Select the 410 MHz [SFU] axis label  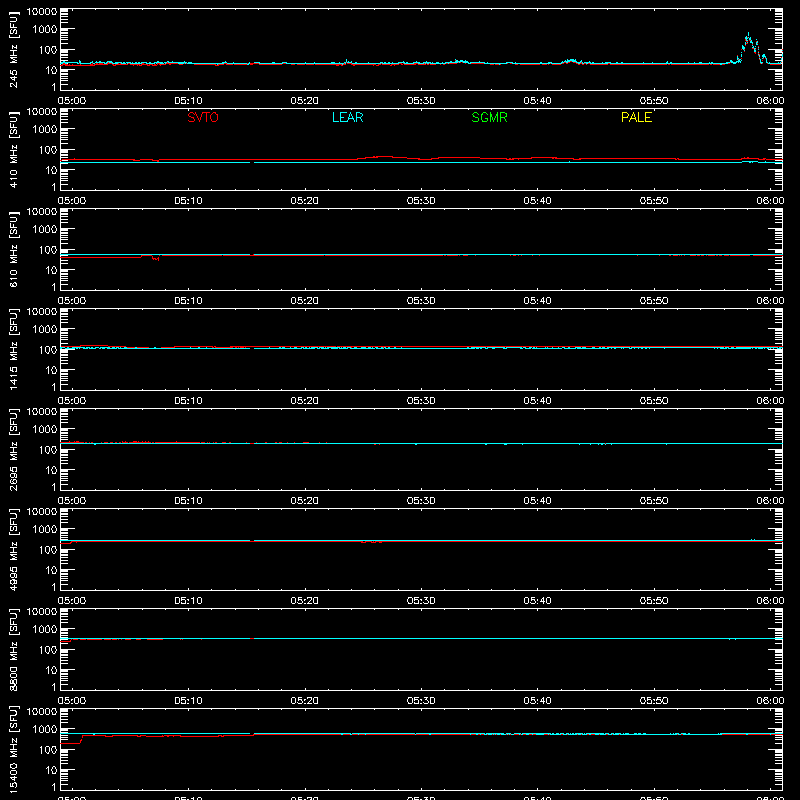[13, 150]
